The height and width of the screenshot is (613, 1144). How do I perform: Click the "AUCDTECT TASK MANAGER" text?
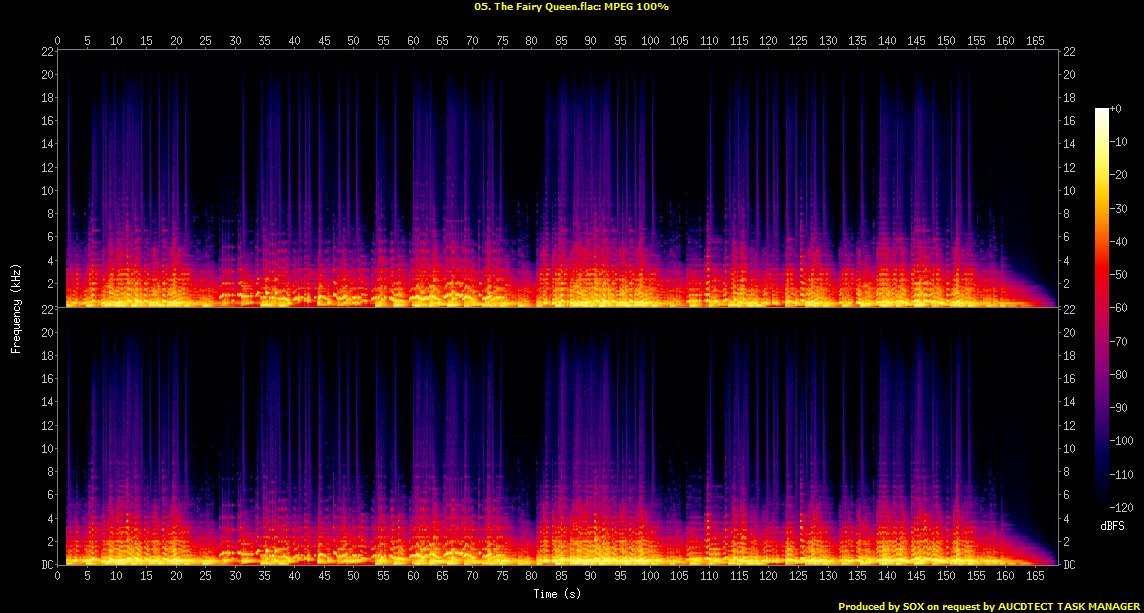(1065, 606)
